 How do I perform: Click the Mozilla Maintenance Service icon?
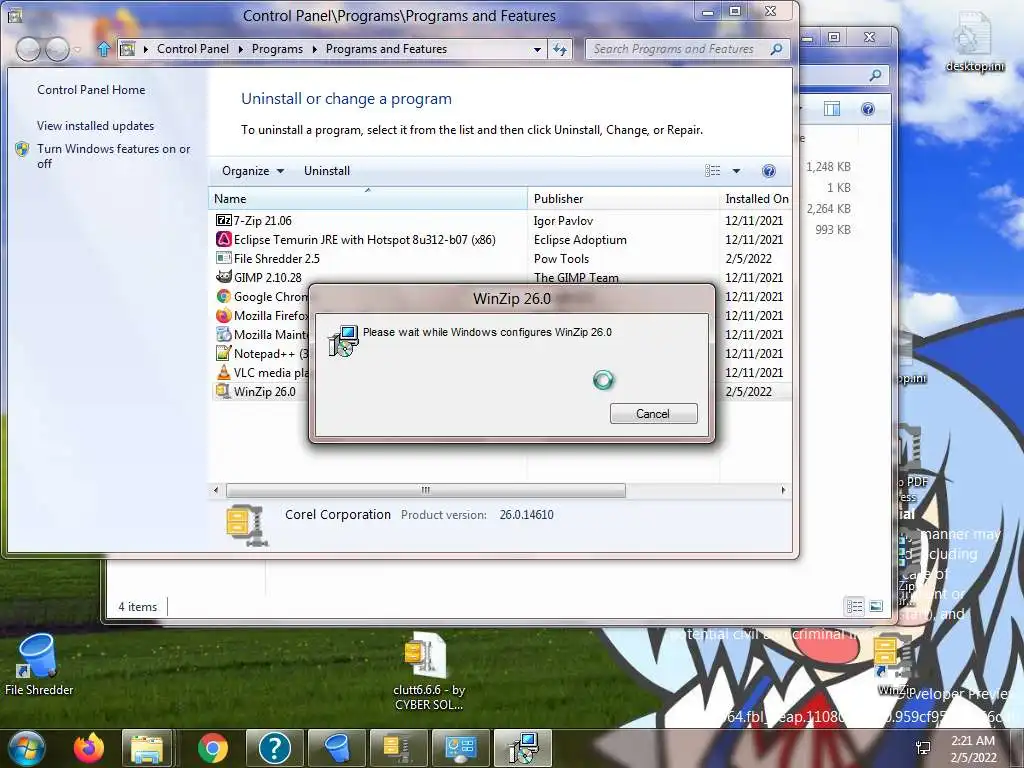223,334
